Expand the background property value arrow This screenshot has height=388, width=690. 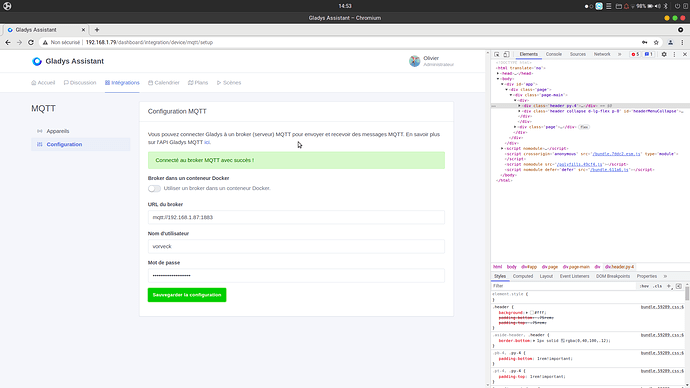527,313
